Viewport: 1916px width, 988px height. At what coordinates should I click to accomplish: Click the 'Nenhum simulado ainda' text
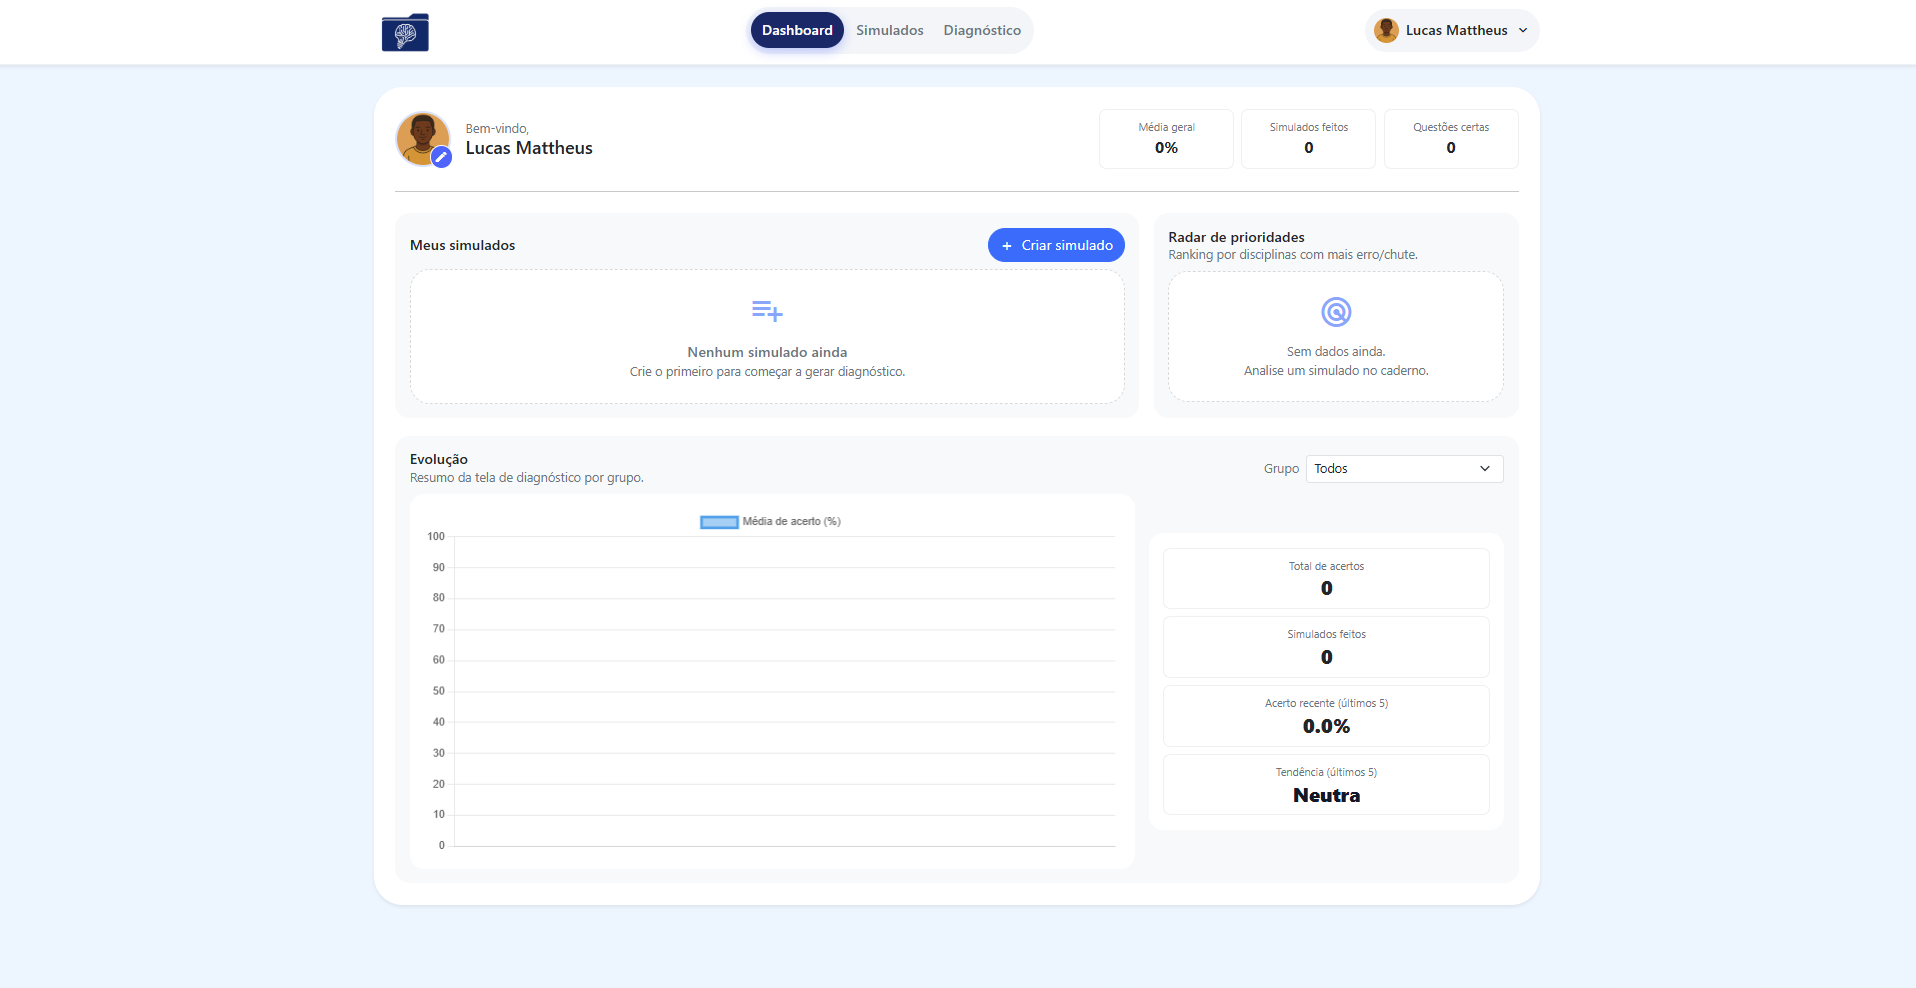click(767, 352)
